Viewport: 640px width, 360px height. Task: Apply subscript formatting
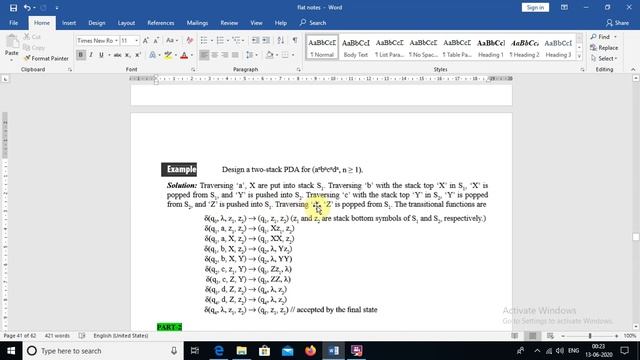click(128, 55)
